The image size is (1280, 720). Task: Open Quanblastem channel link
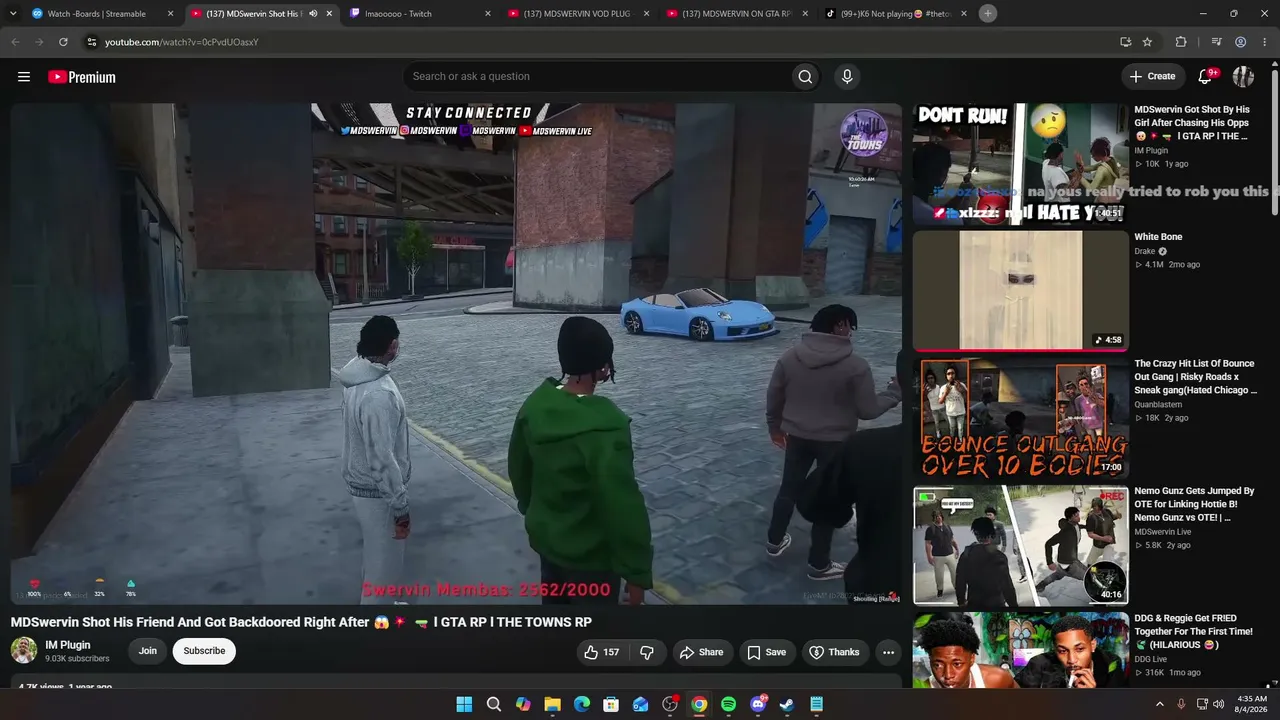point(1158,405)
